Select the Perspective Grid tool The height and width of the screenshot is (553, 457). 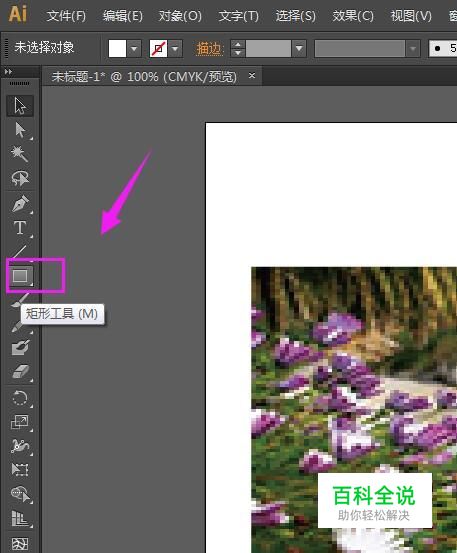click(x=20, y=518)
